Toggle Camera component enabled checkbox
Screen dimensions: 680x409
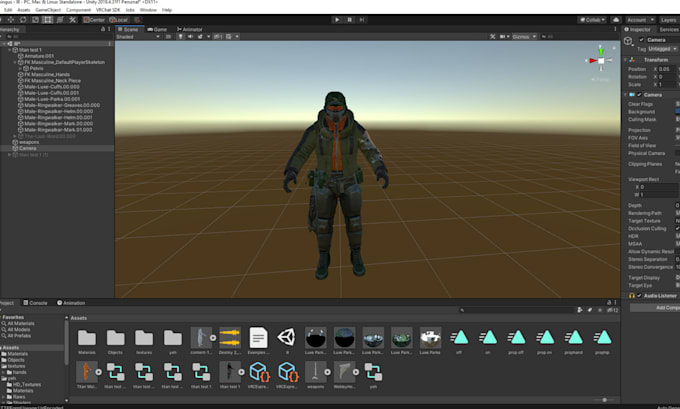(x=639, y=95)
